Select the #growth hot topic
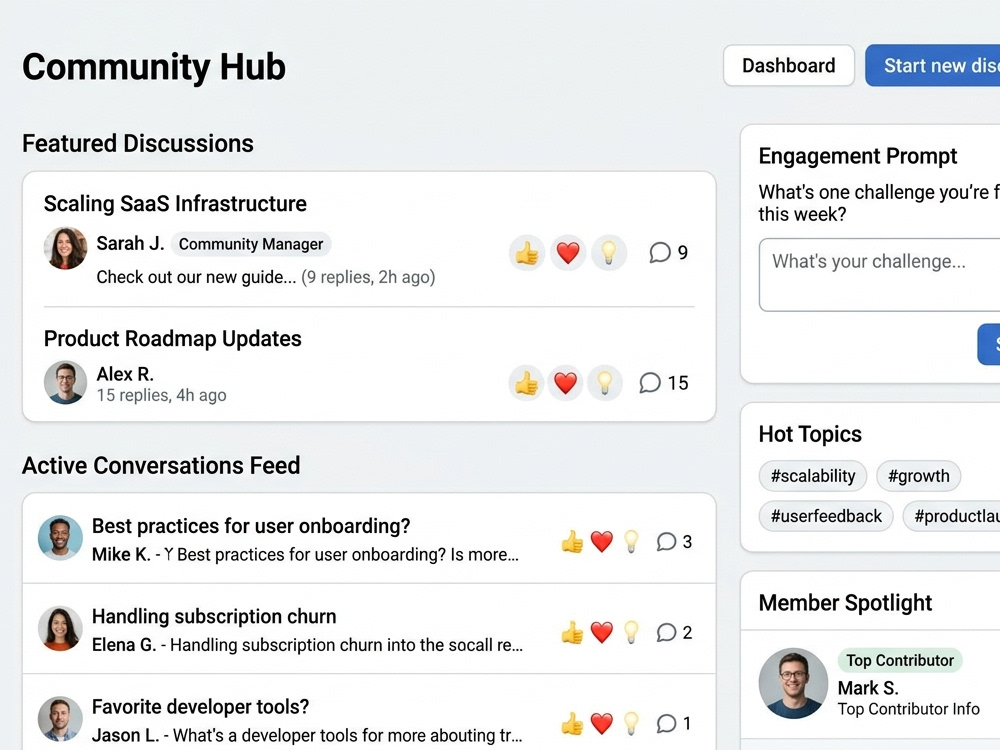This screenshot has width=1000, height=750. [x=918, y=476]
